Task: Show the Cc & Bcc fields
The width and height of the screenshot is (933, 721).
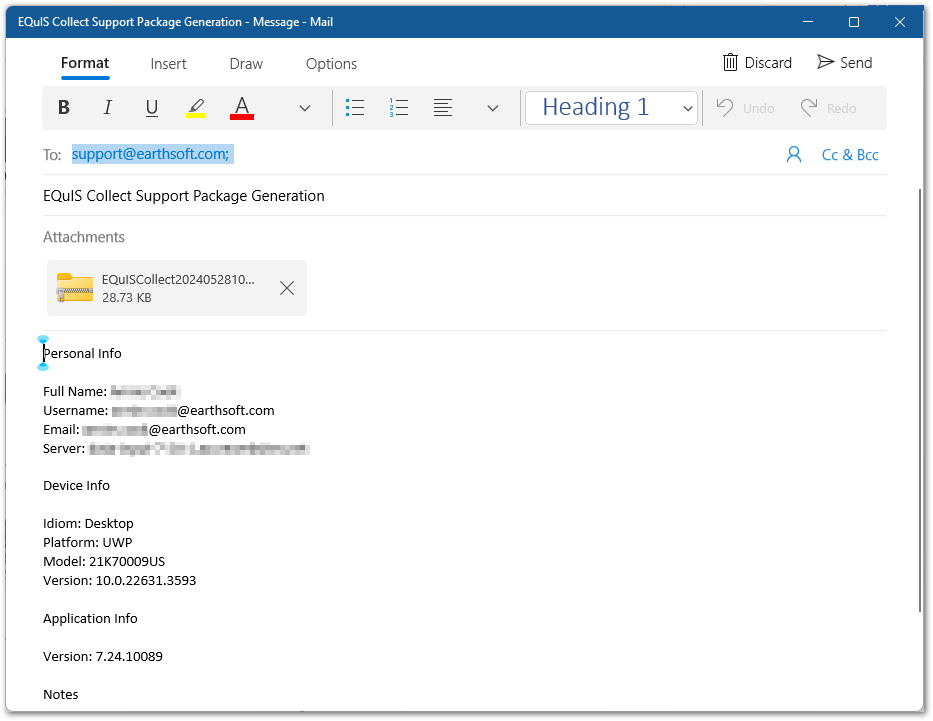Action: pos(849,154)
